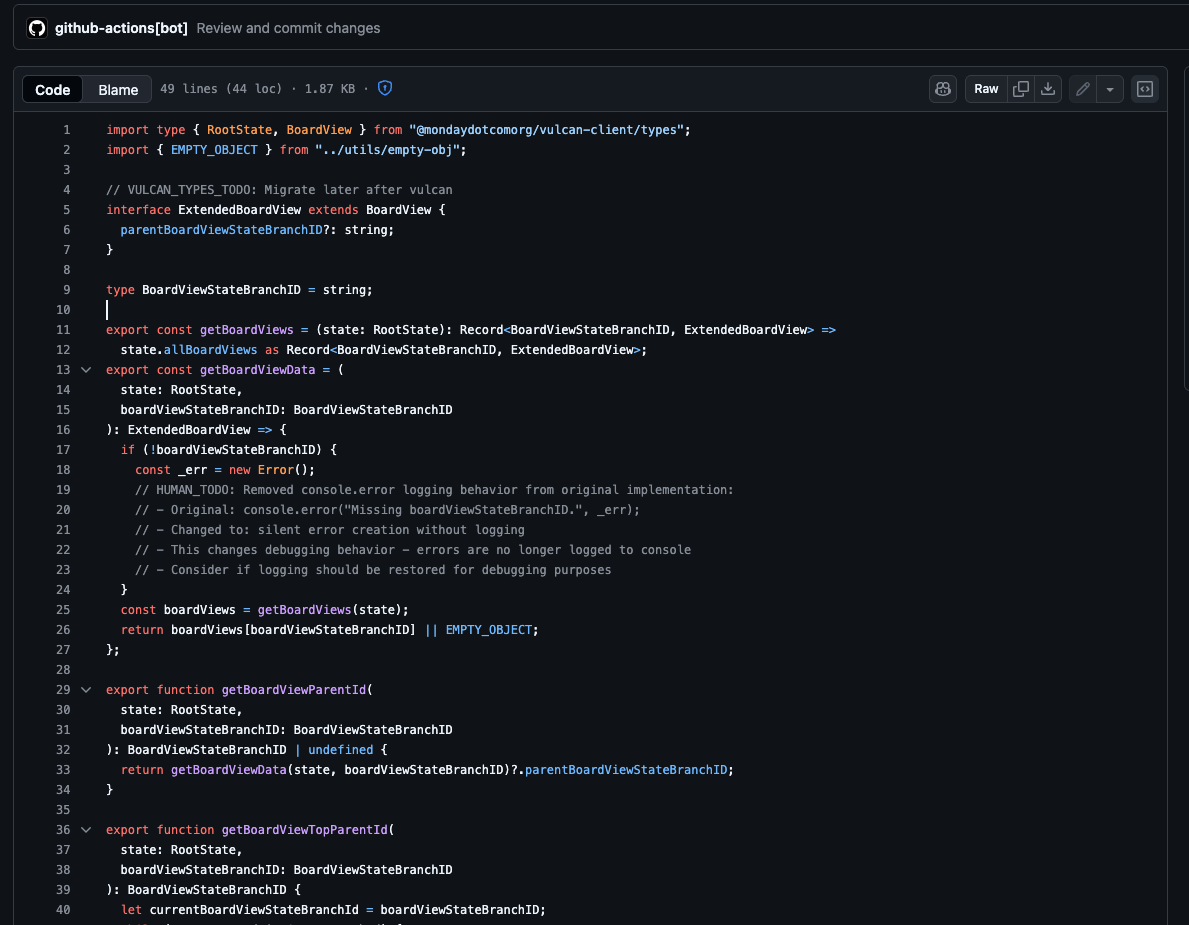1189x925 pixels.
Task: Click the GitHub Actions bot avatar icon
Action: pos(37,28)
